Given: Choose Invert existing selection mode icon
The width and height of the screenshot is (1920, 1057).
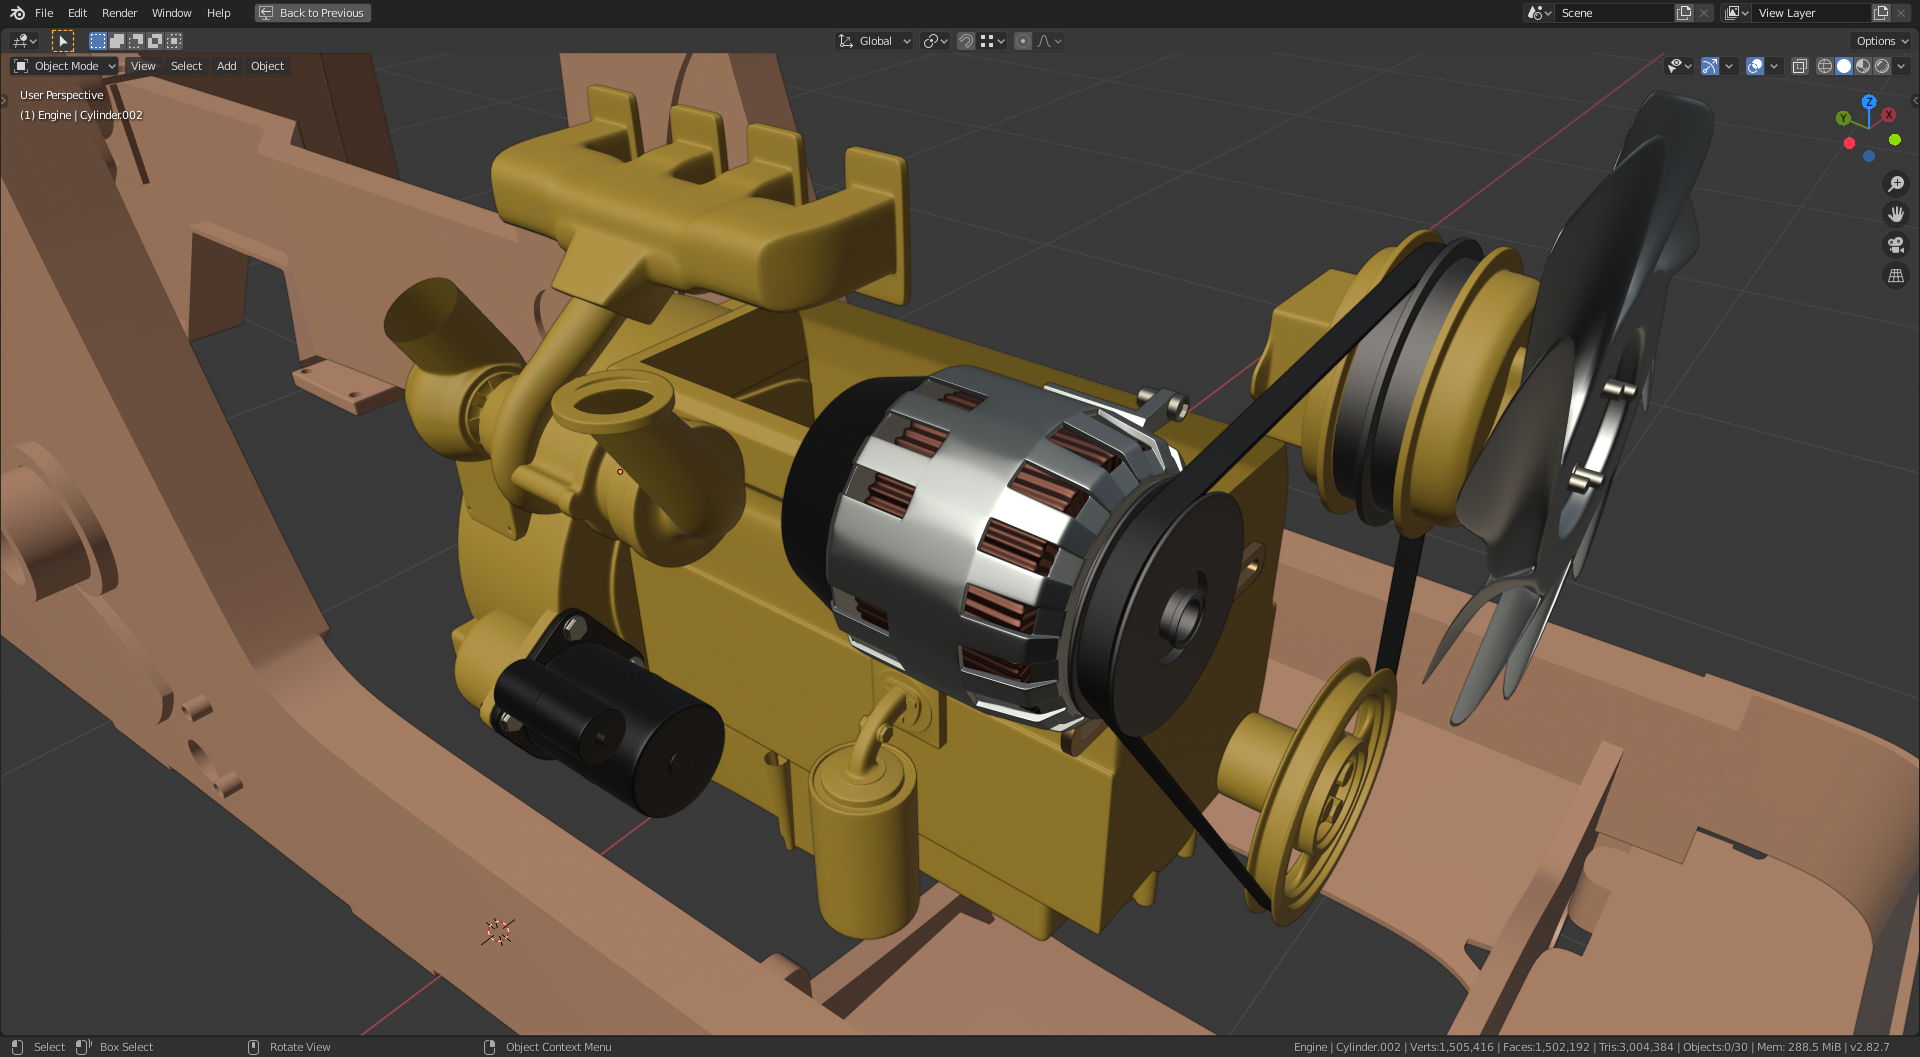Looking at the screenshot, I should click(x=155, y=41).
